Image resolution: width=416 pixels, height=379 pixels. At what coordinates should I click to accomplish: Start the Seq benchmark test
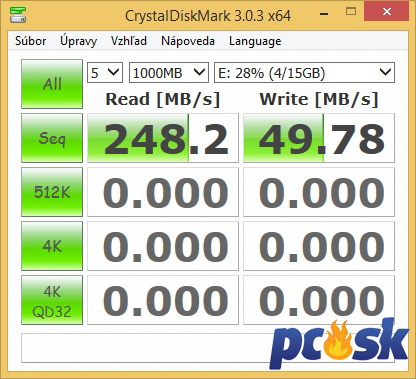pyautogui.click(x=52, y=138)
